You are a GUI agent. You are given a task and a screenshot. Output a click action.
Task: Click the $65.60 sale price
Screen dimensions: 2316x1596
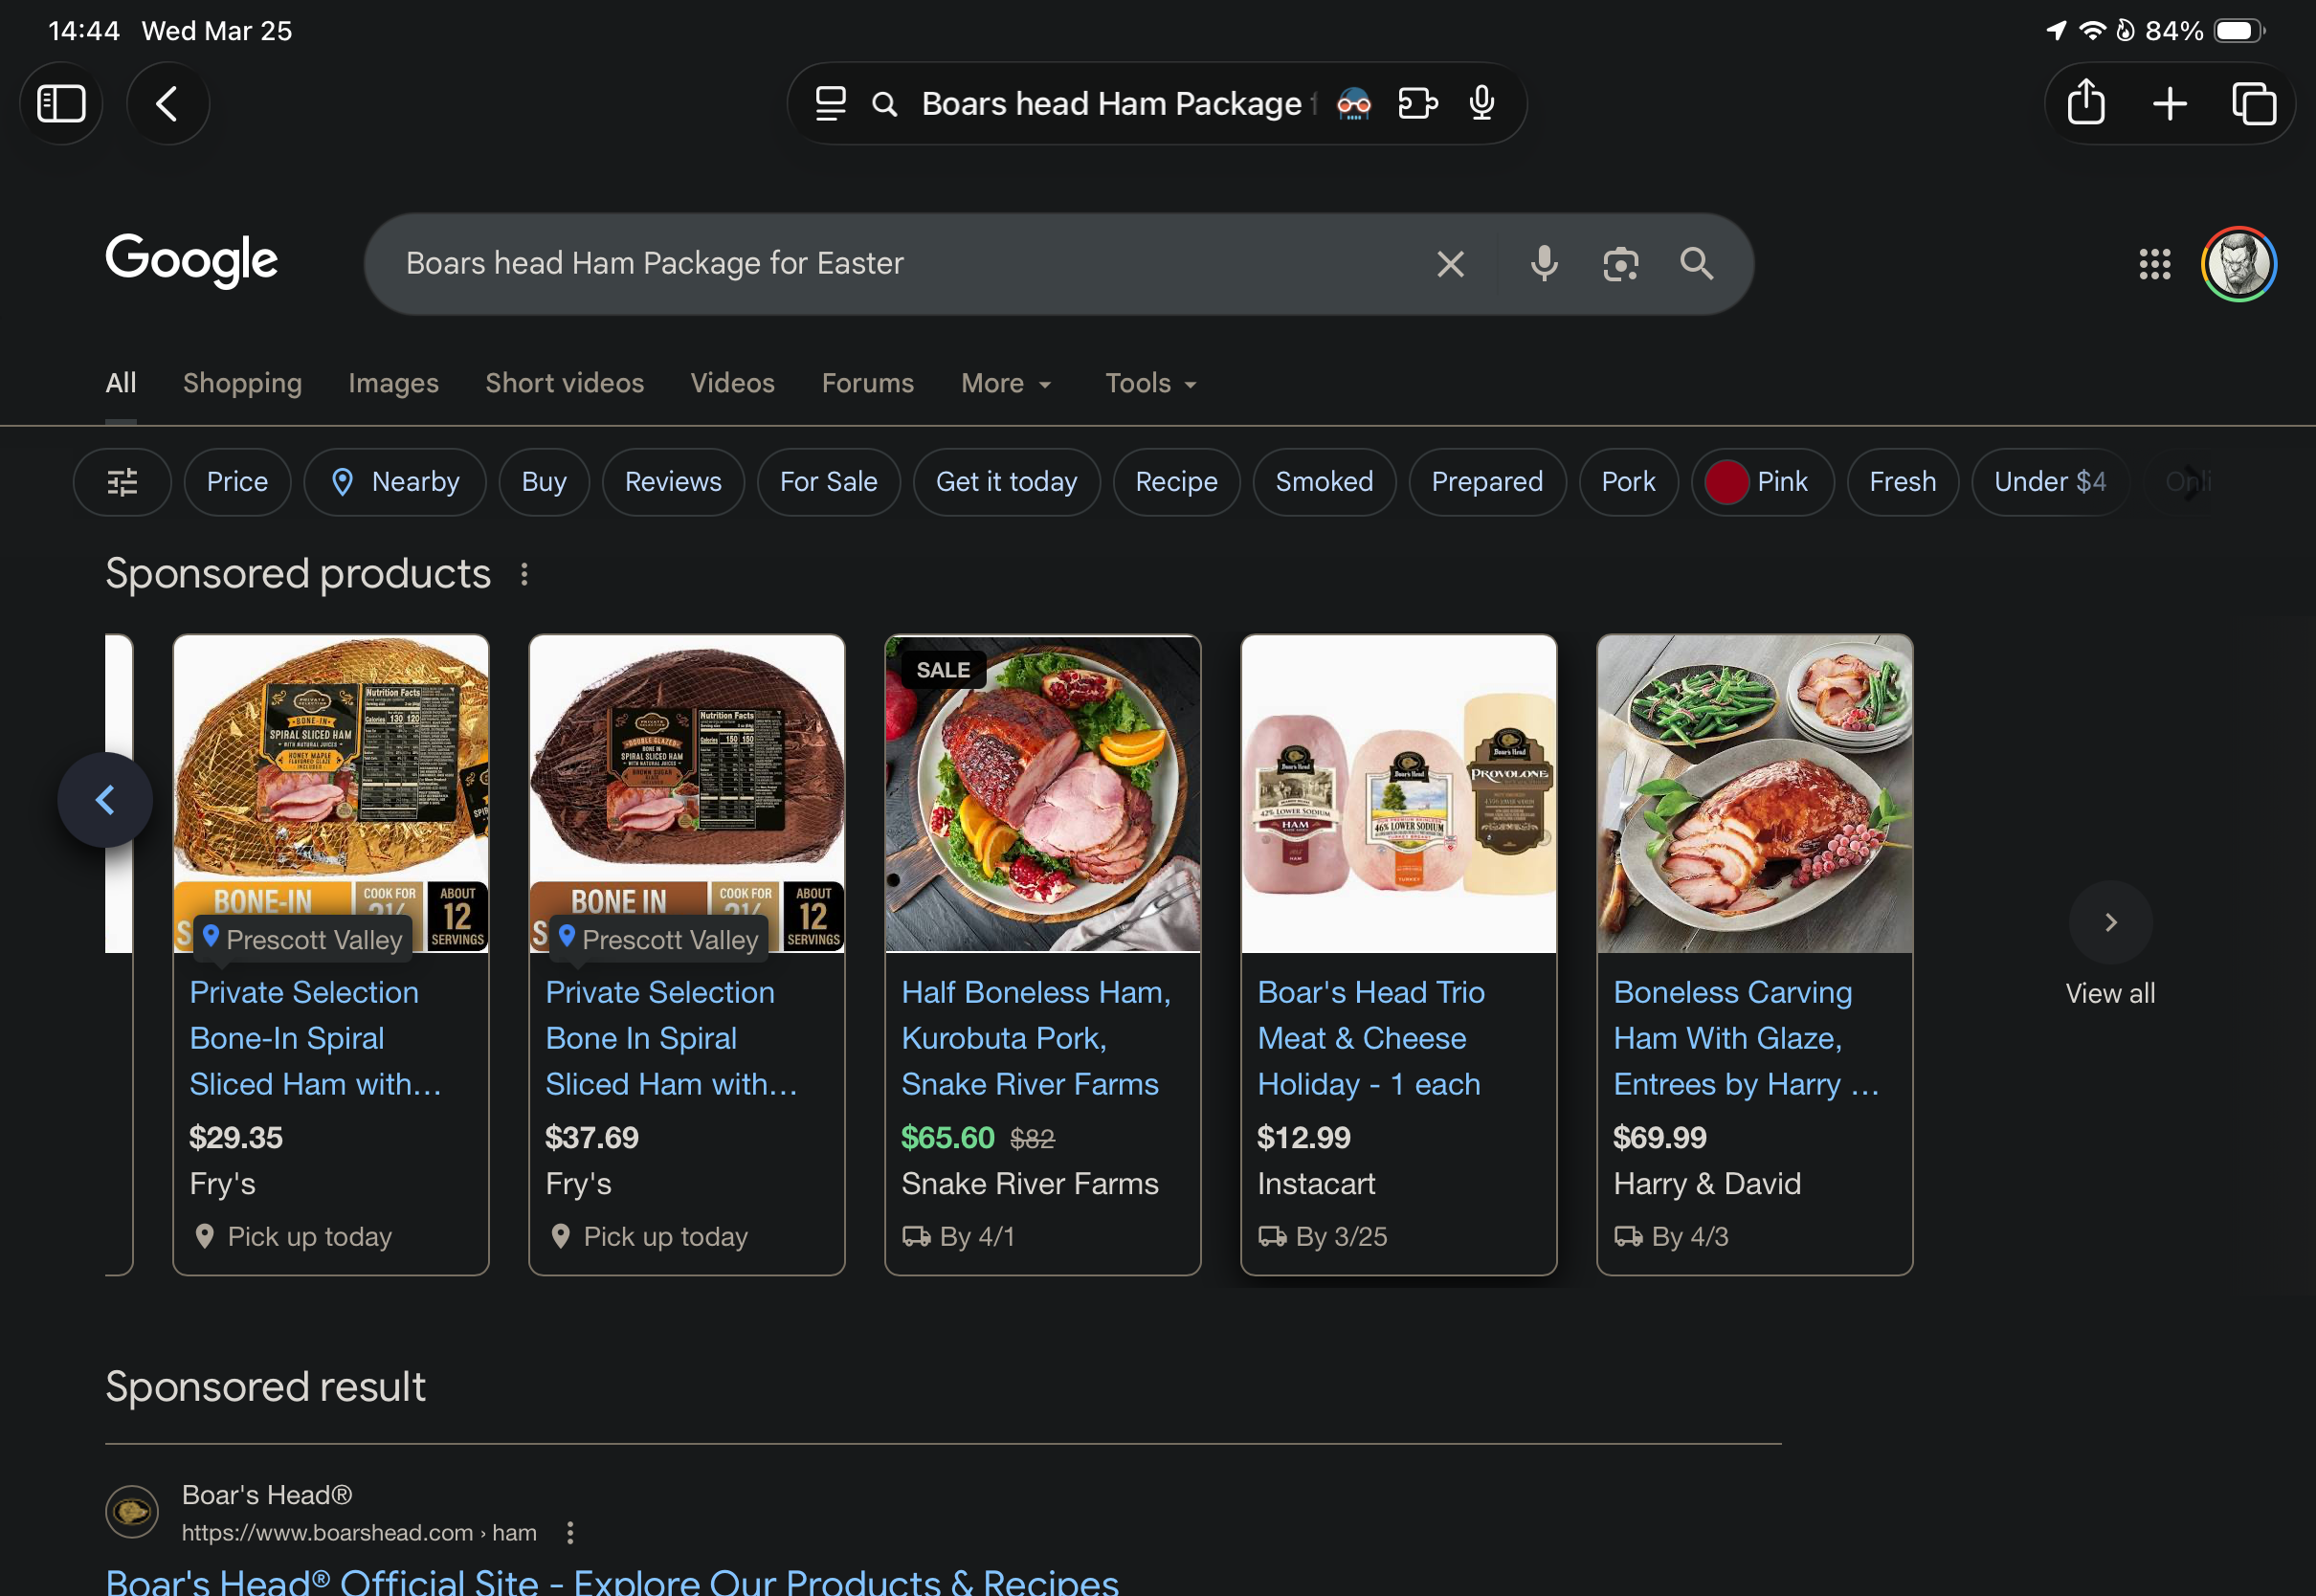point(947,1137)
